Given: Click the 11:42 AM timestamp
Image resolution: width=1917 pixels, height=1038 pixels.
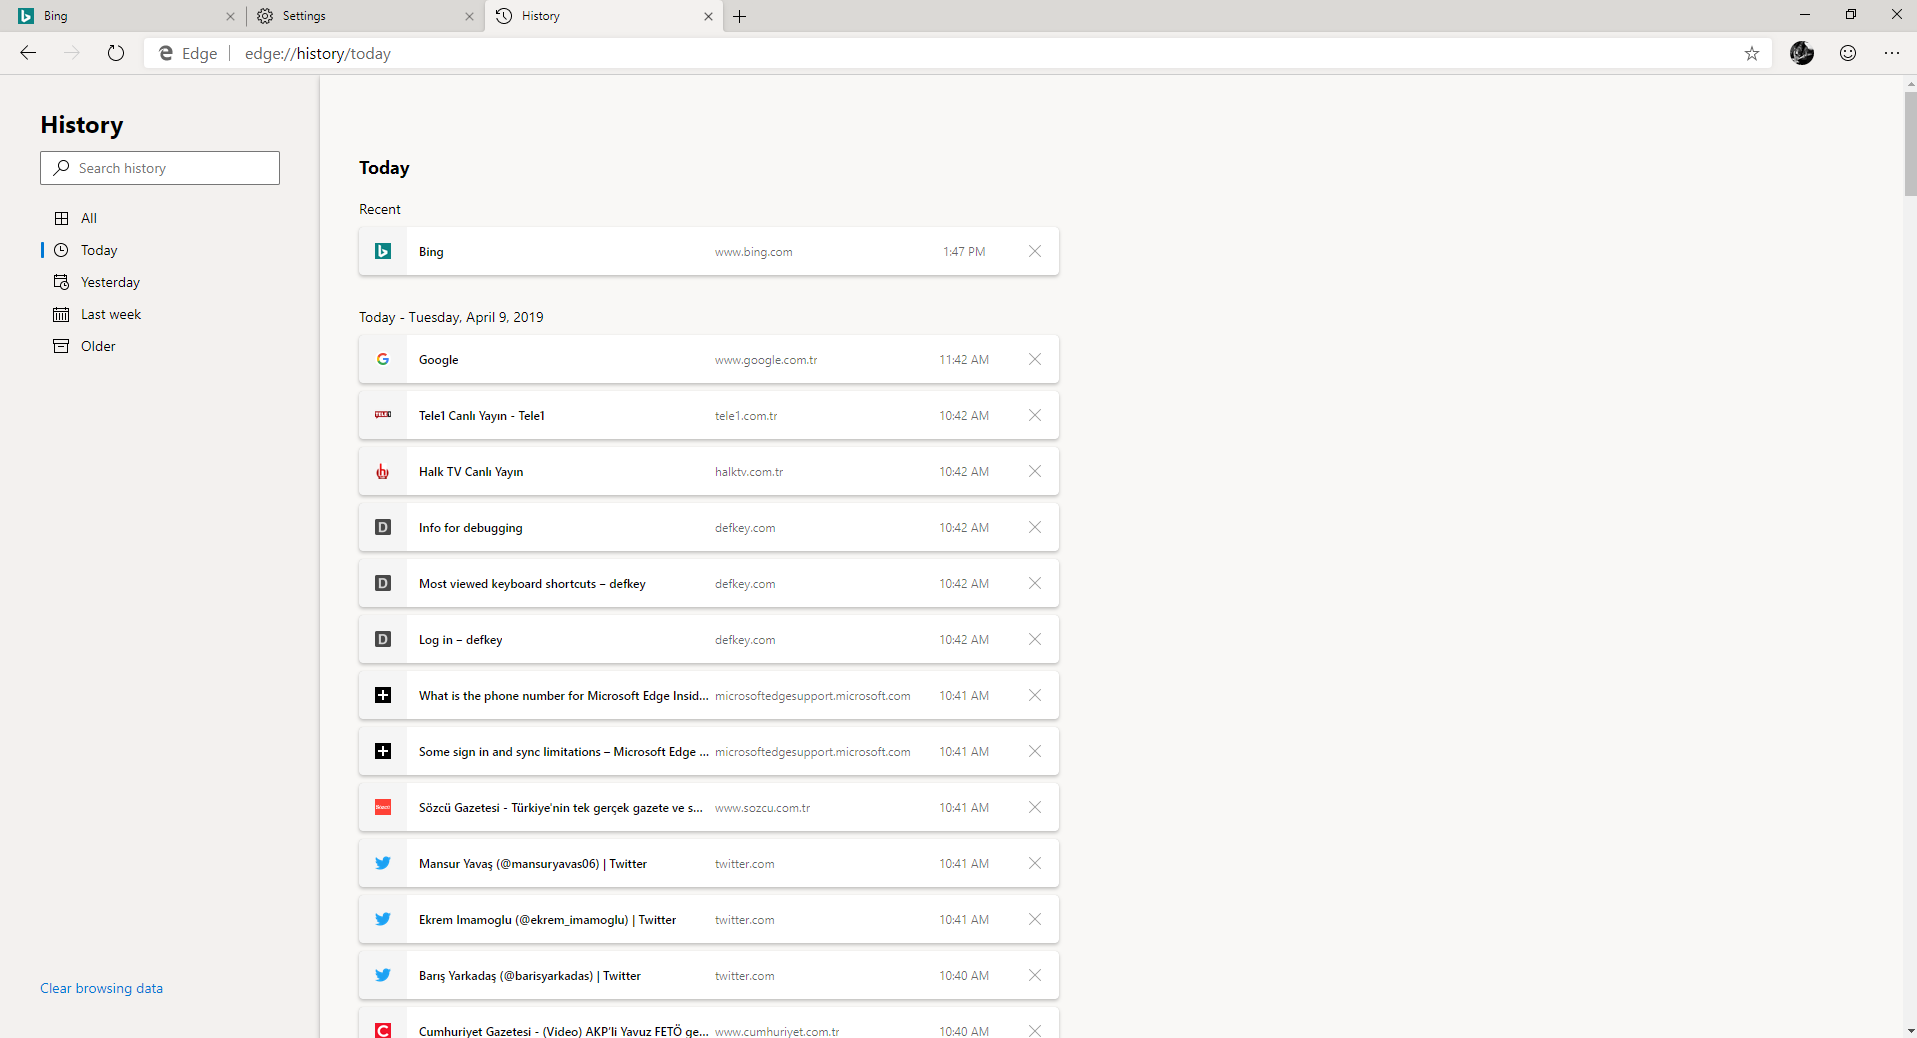Looking at the screenshot, I should coord(964,360).
